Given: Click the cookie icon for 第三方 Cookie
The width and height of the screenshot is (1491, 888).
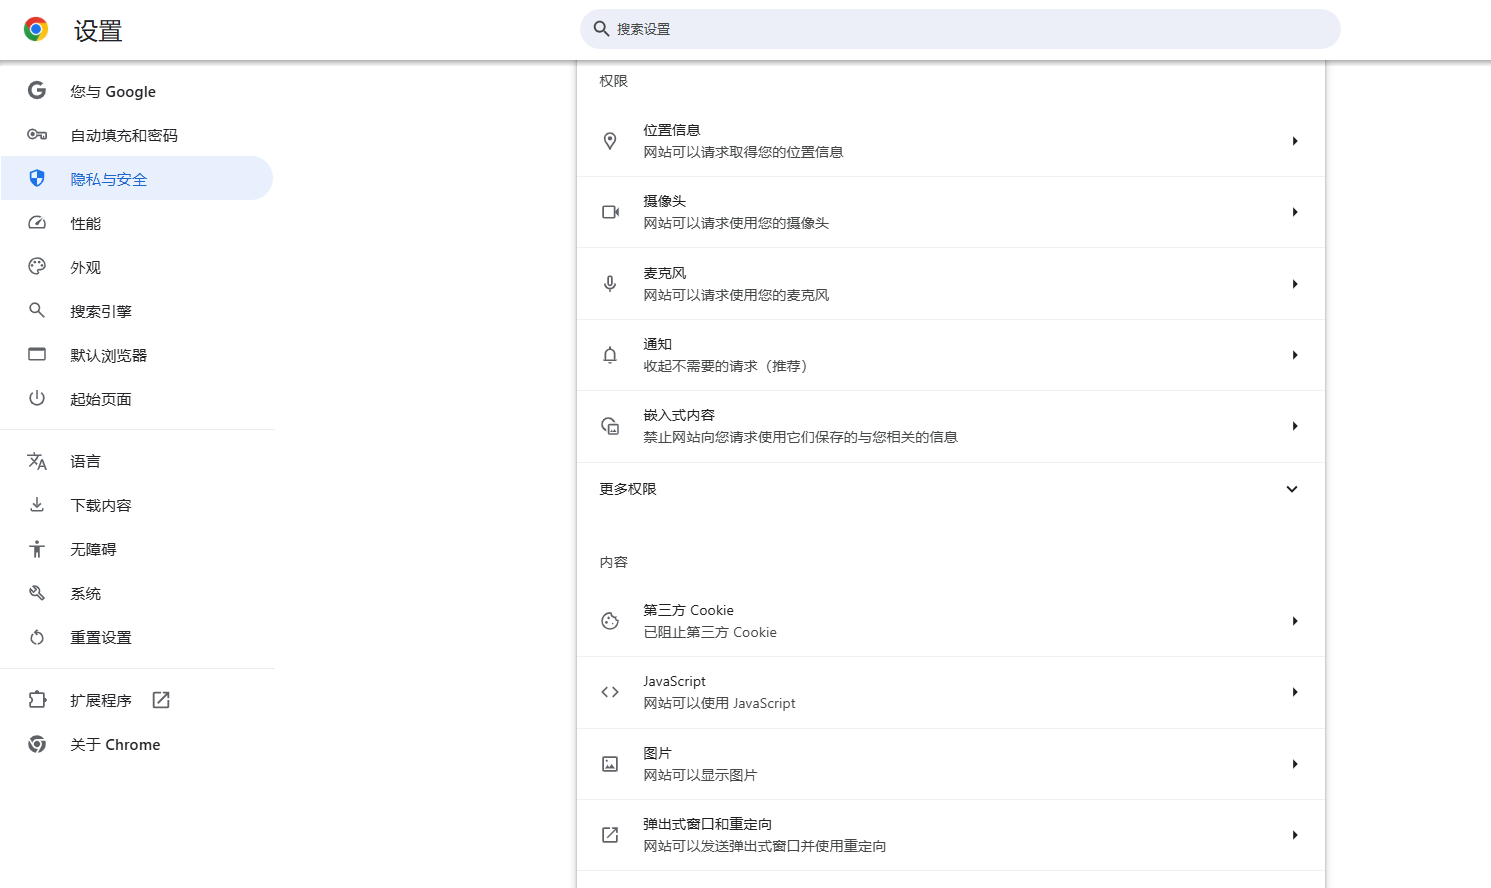Looking at the screenshot, I should (610, 621).
